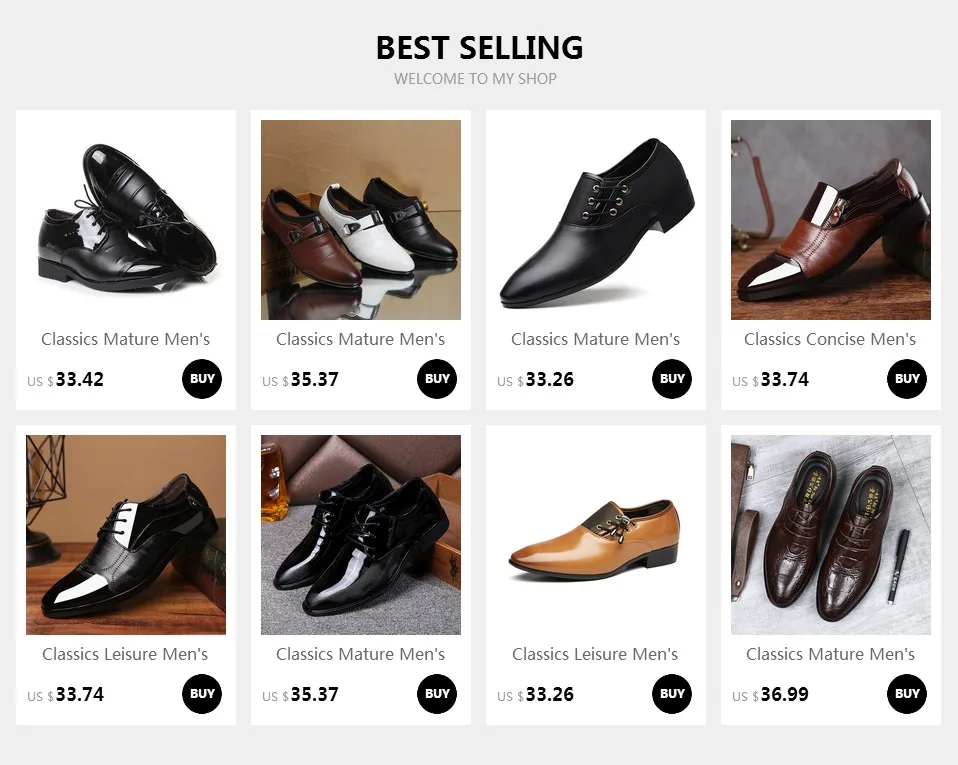The image size is (958, 765).
Task: Click BUY for the $33.42 black lace-up shoes
Action: (x=202, y=379)
